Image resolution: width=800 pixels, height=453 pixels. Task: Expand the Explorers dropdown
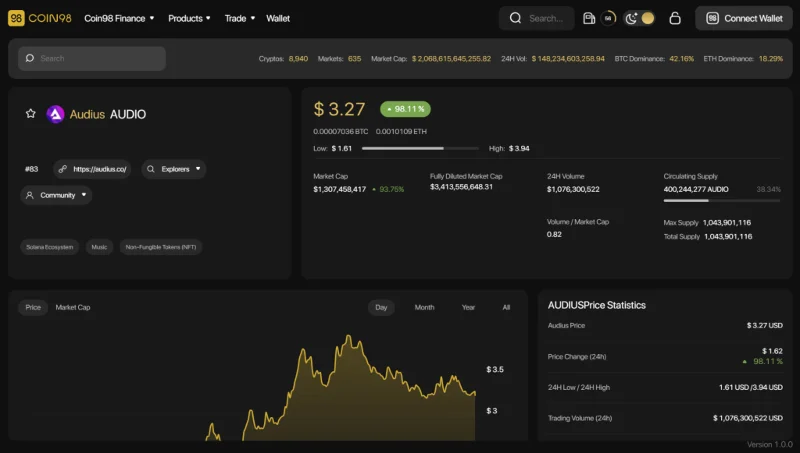173,169
